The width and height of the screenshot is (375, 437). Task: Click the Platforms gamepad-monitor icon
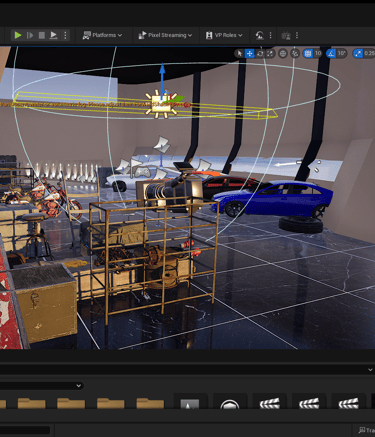[x=86, y=35]
